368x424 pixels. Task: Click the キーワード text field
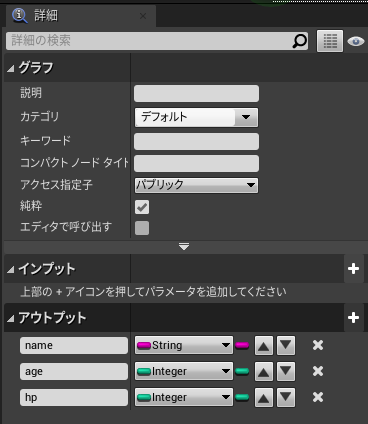click(196, 141)
